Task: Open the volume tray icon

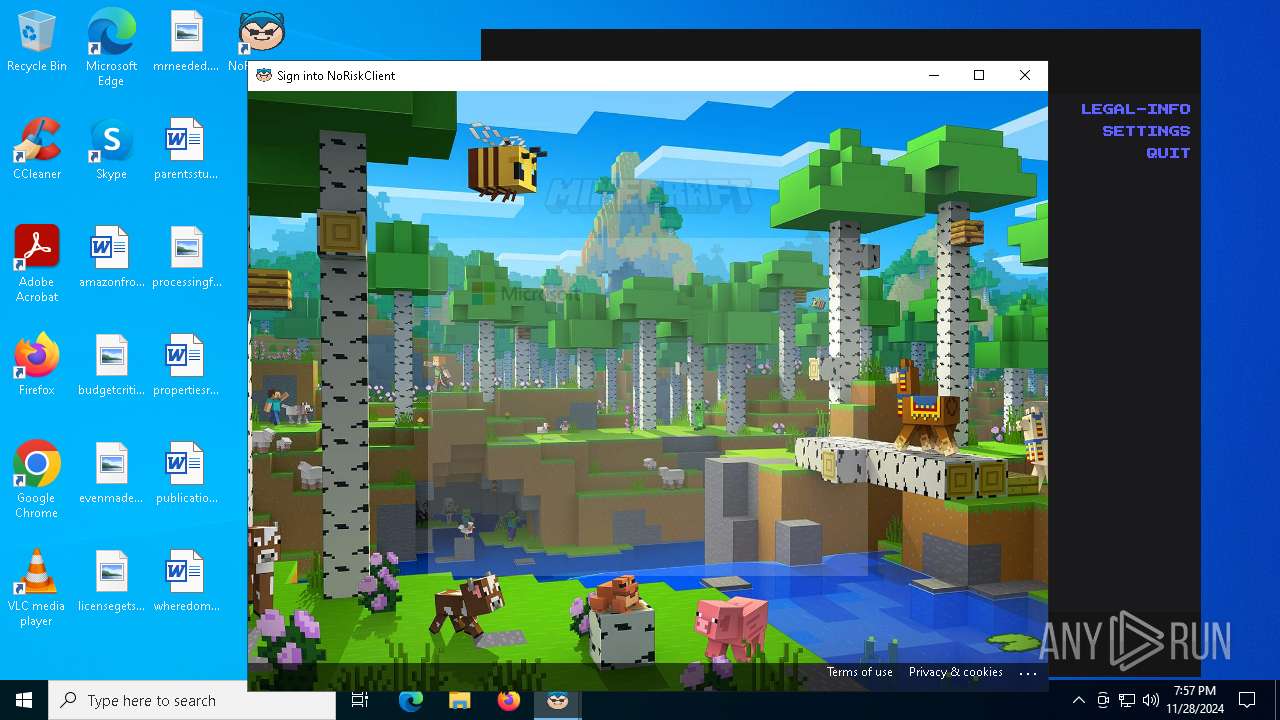Action: coord(1151,700)
